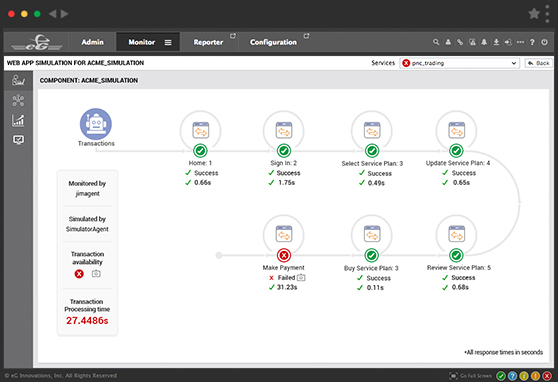Click camera icon under Transaction availability
The width and height of the screenshot is (558, 382).
tap(96, 273)
